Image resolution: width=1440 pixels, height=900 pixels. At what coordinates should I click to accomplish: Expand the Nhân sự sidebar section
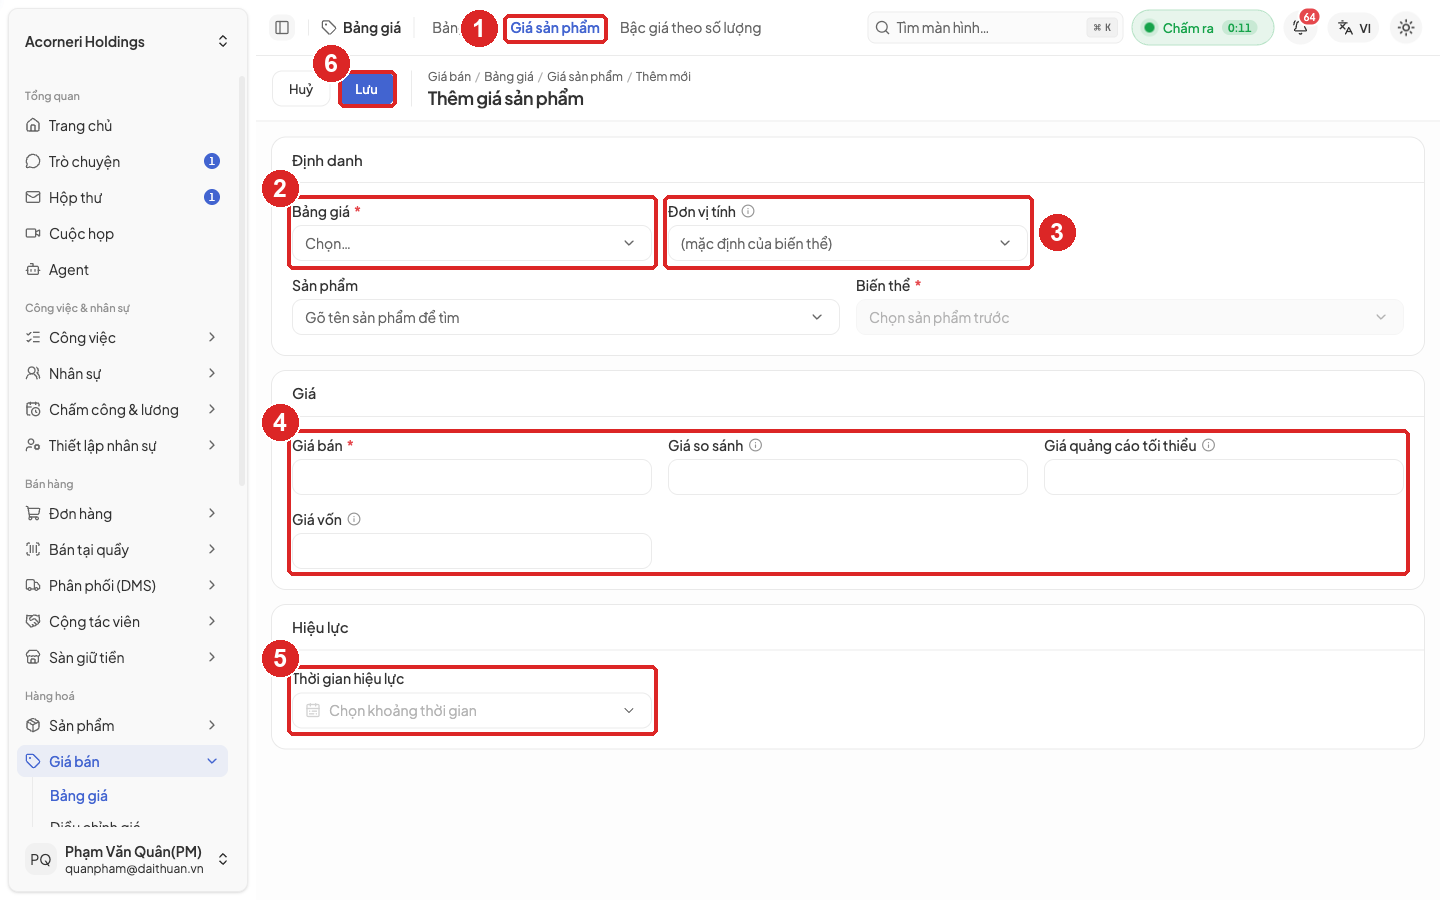pyautogui.click(x=122, y=374)
